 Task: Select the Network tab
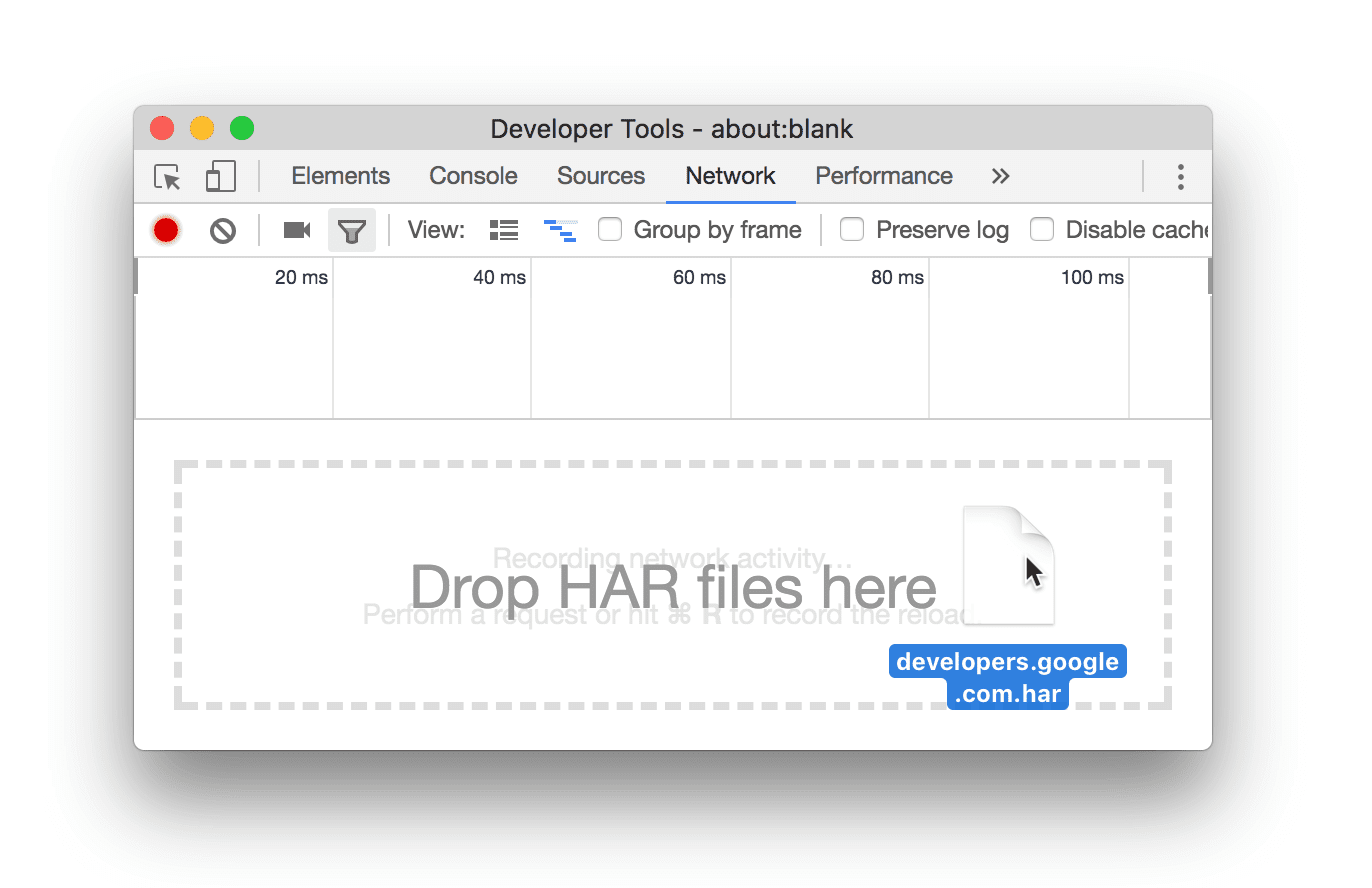click(730, 176)
